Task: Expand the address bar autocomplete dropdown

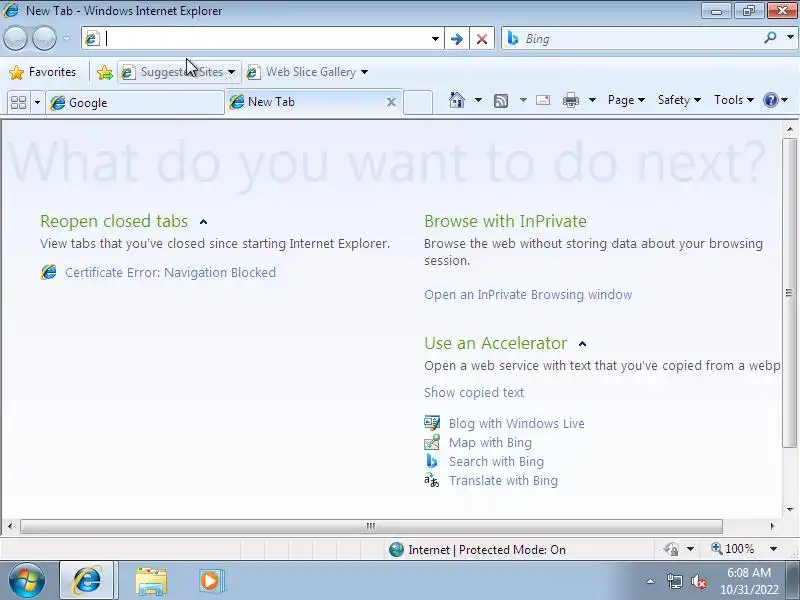Action: pyautogui.click(x=435, y=39)
